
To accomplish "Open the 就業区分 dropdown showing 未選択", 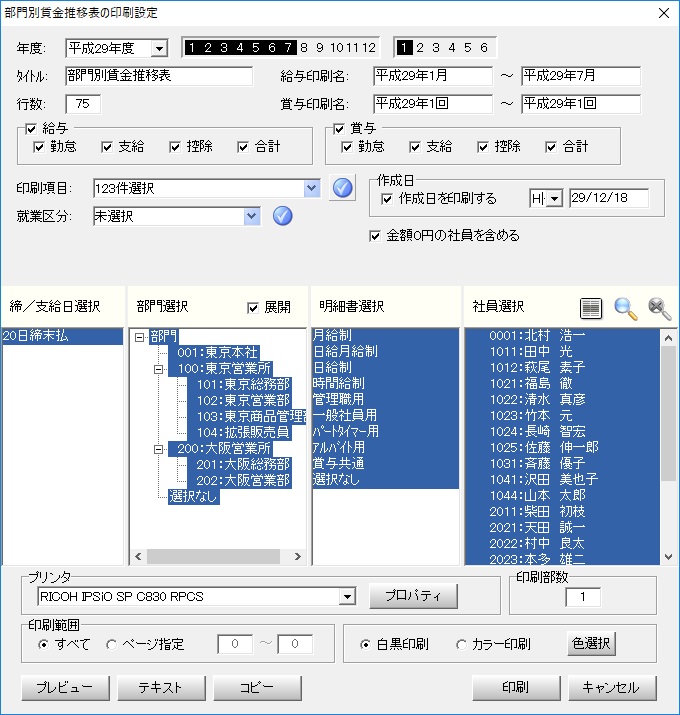I will pyautogui.click(x=252, y=216).
